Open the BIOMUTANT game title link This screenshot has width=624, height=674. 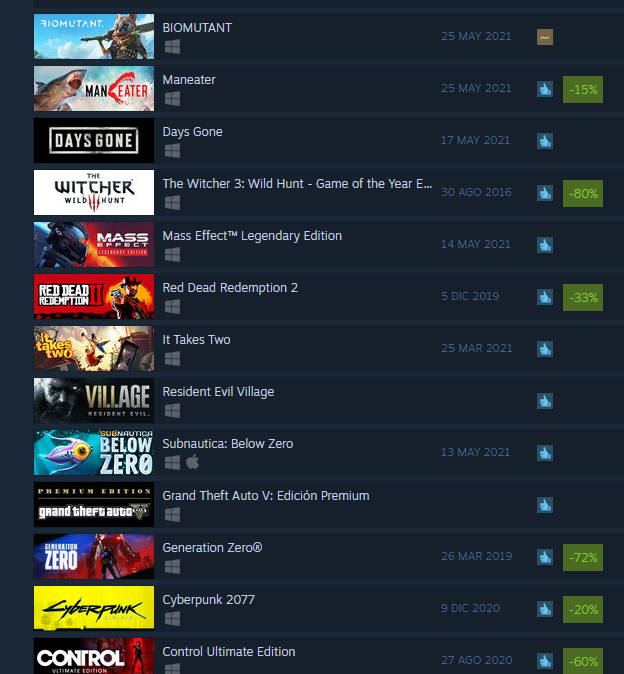(x=197, y=28)
